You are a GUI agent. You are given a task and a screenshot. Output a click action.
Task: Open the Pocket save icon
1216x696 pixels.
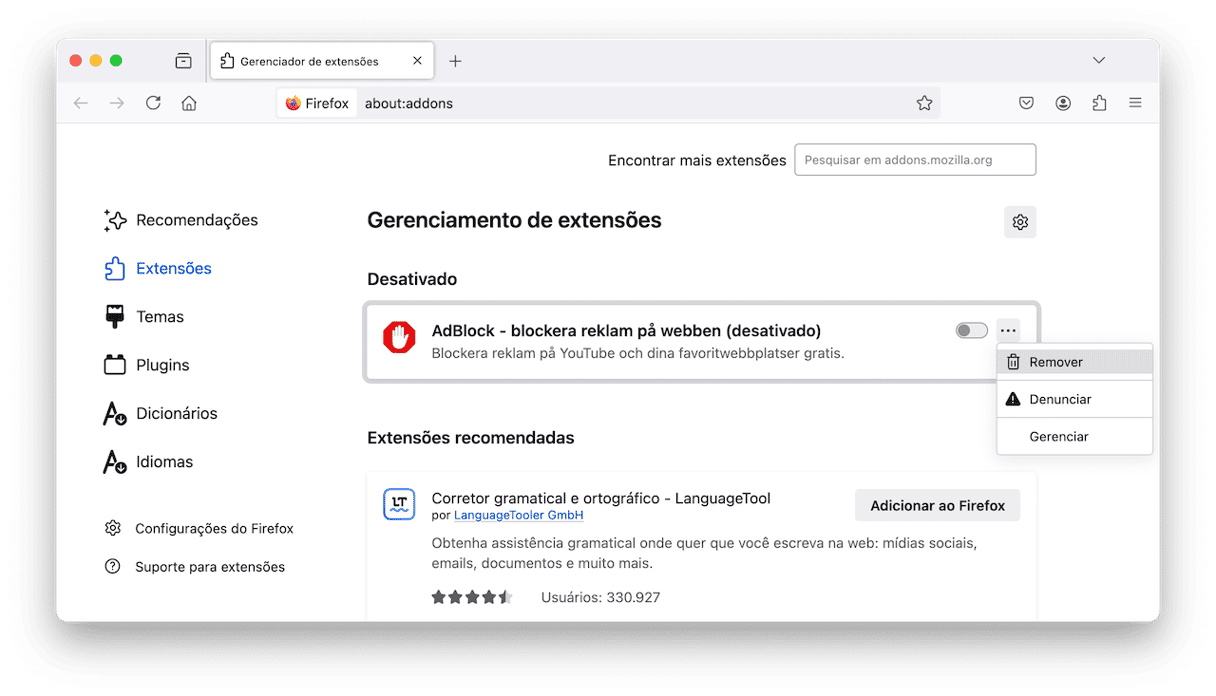(1026, 103)
